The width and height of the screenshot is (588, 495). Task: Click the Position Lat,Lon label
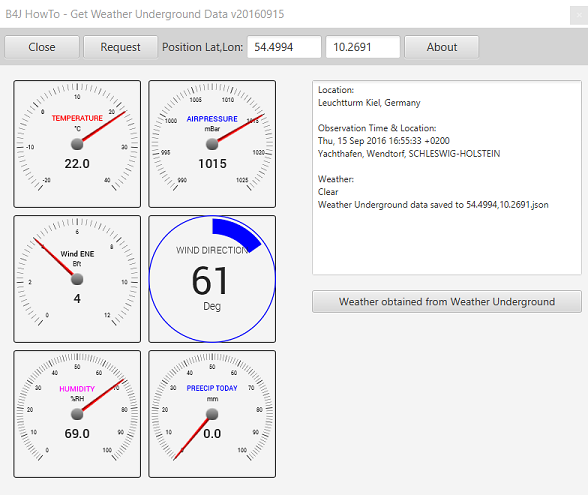click(x=202, y=47)
